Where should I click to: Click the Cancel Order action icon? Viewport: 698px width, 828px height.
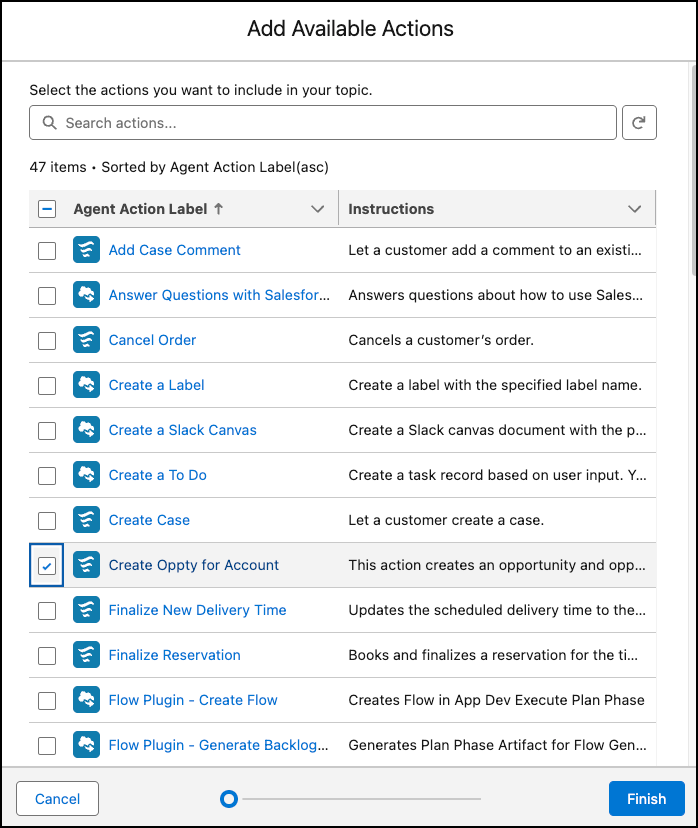86,340
